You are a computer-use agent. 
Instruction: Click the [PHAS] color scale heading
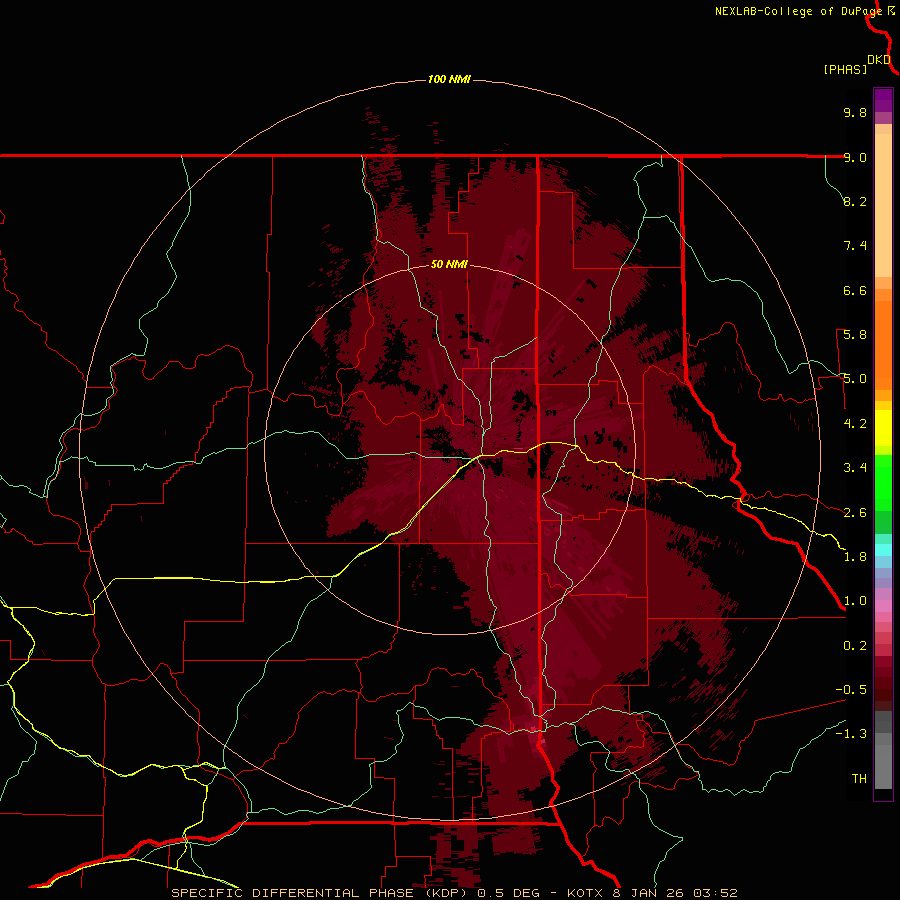pyautogui.click(x=845, y=69)
